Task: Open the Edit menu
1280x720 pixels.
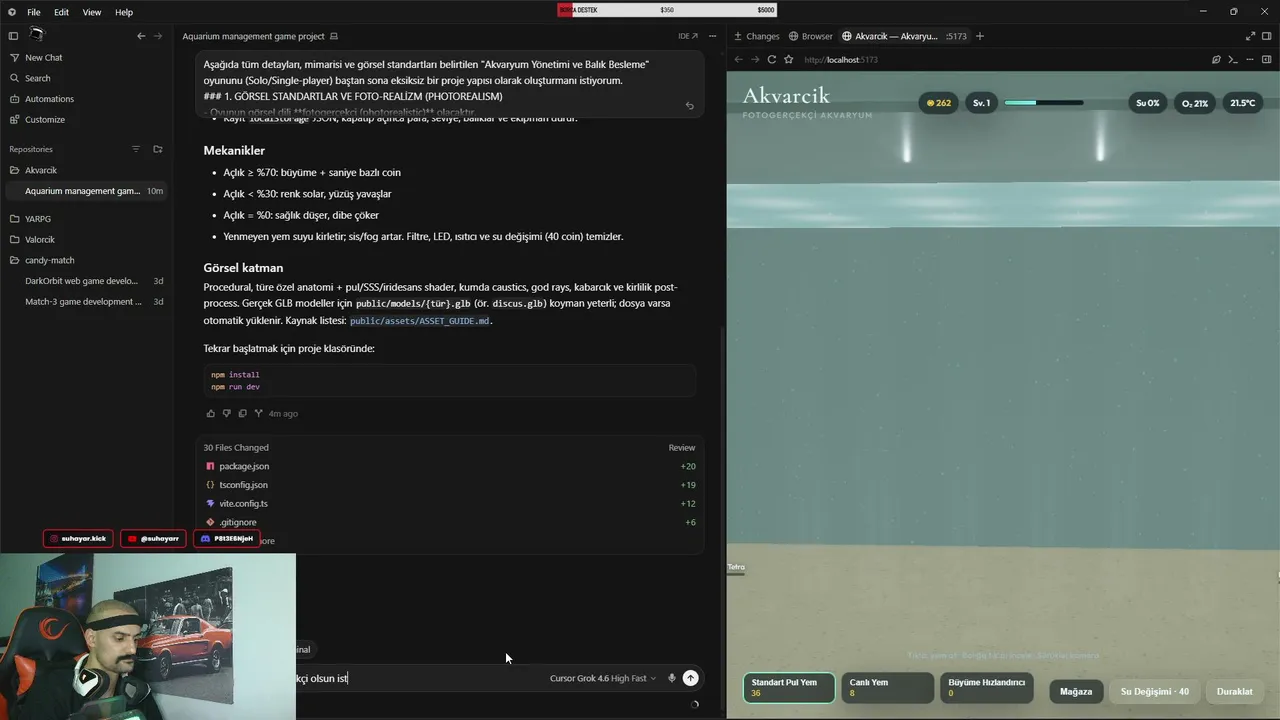Action: click(x=62, y=12)
